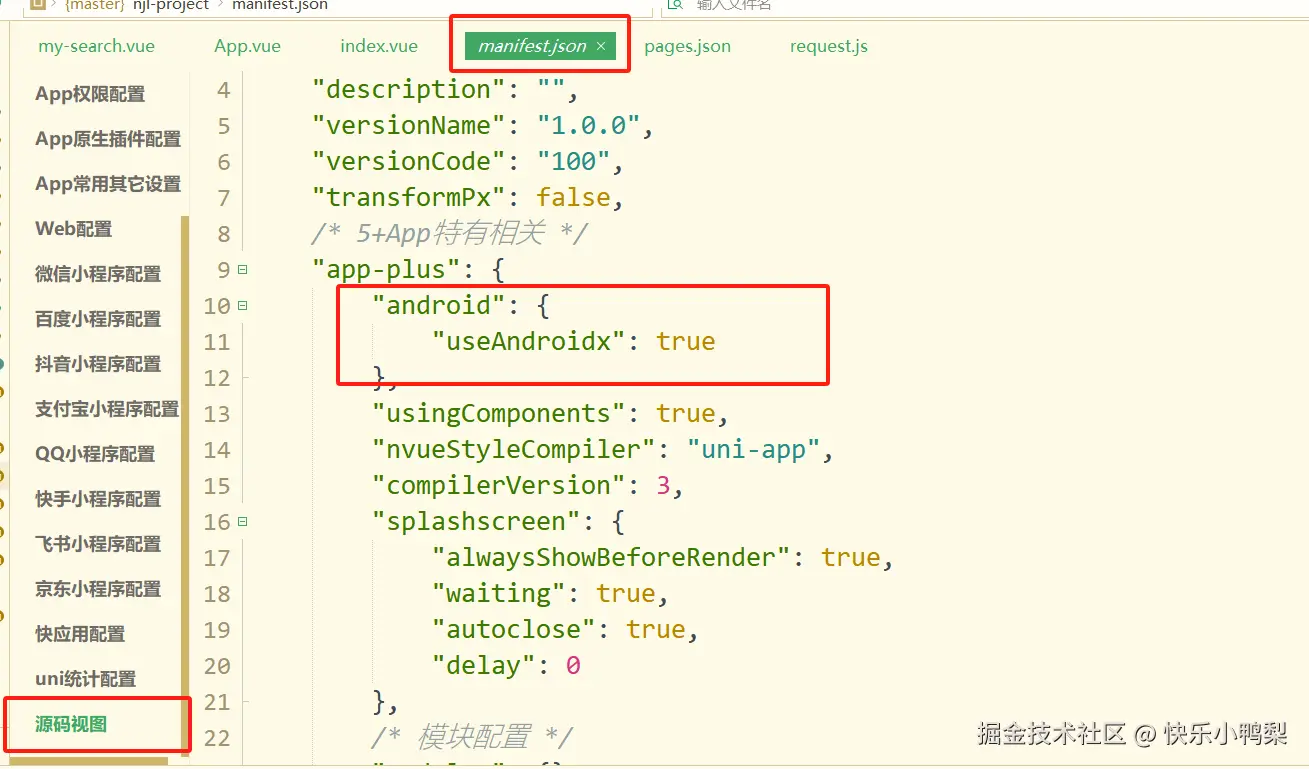
Task: Collapse the "android" block at line 10
Action: pos(243,306)
